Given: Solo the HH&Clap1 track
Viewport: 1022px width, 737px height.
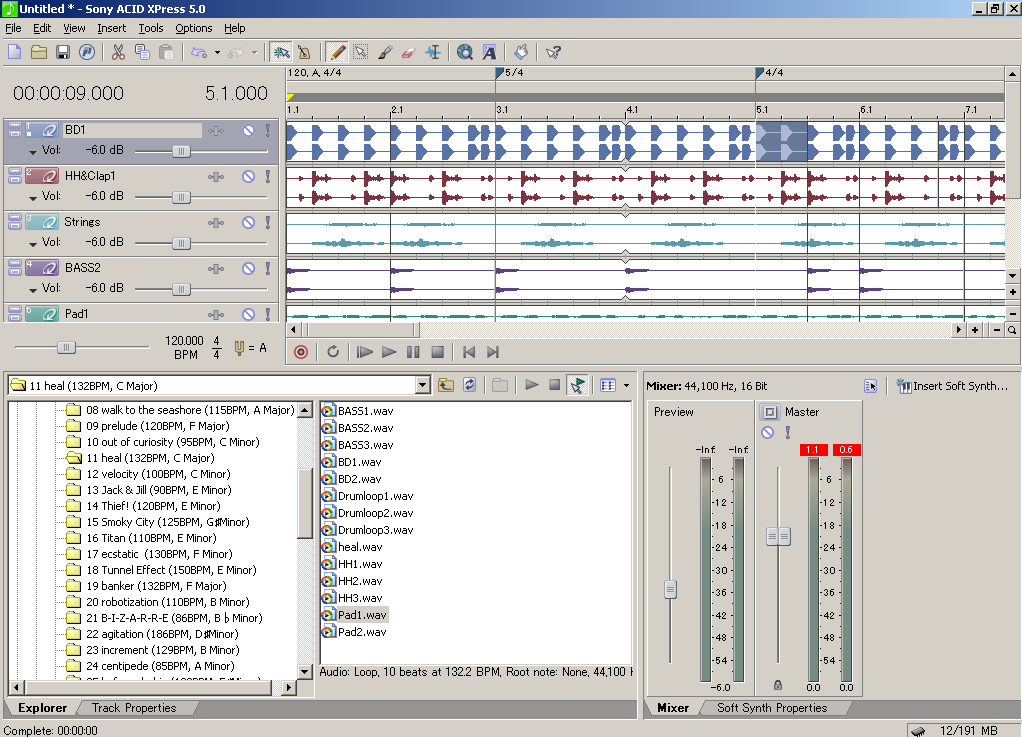Looking at the screenshot, I should point(268,176).
